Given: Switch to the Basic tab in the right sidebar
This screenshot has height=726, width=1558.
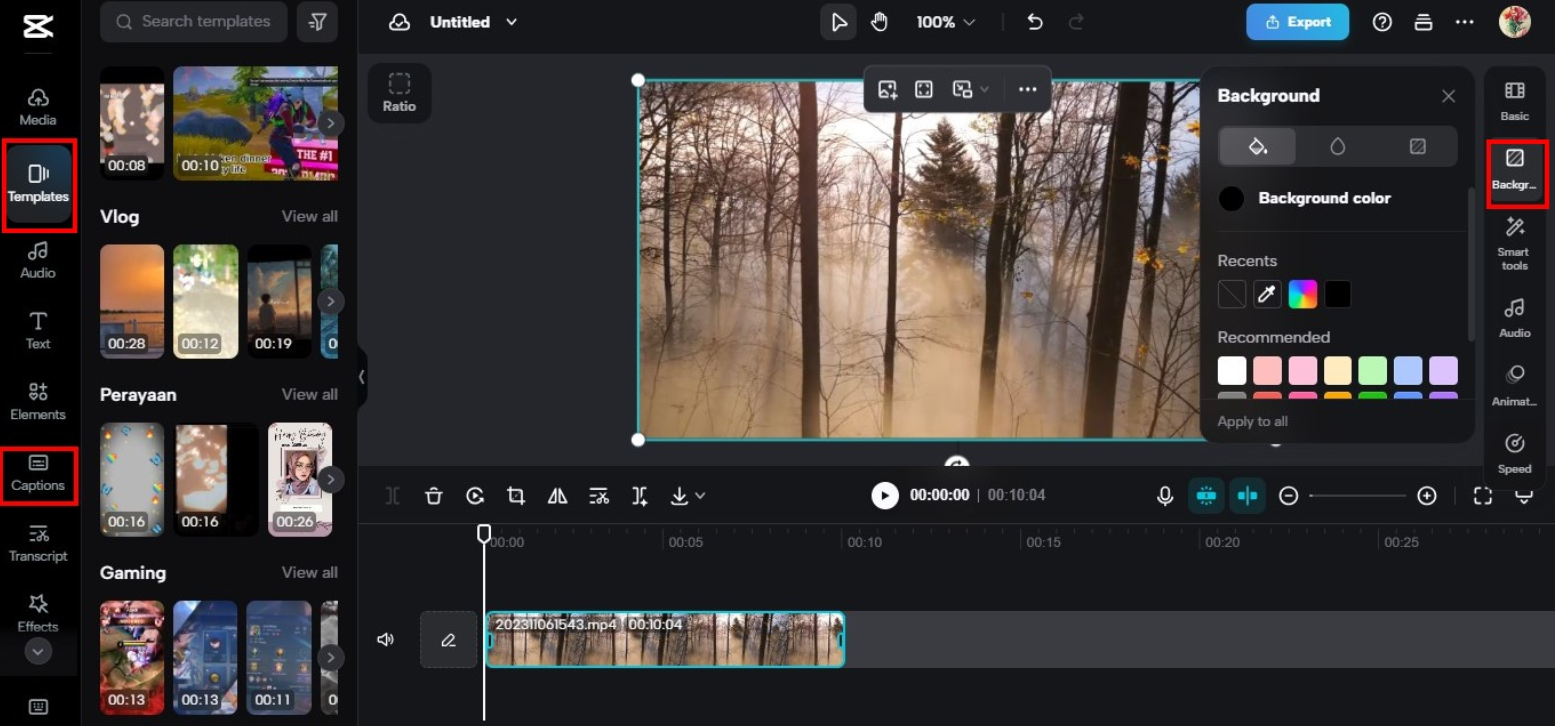Looking at the screenshot, I should point(1515,100).
